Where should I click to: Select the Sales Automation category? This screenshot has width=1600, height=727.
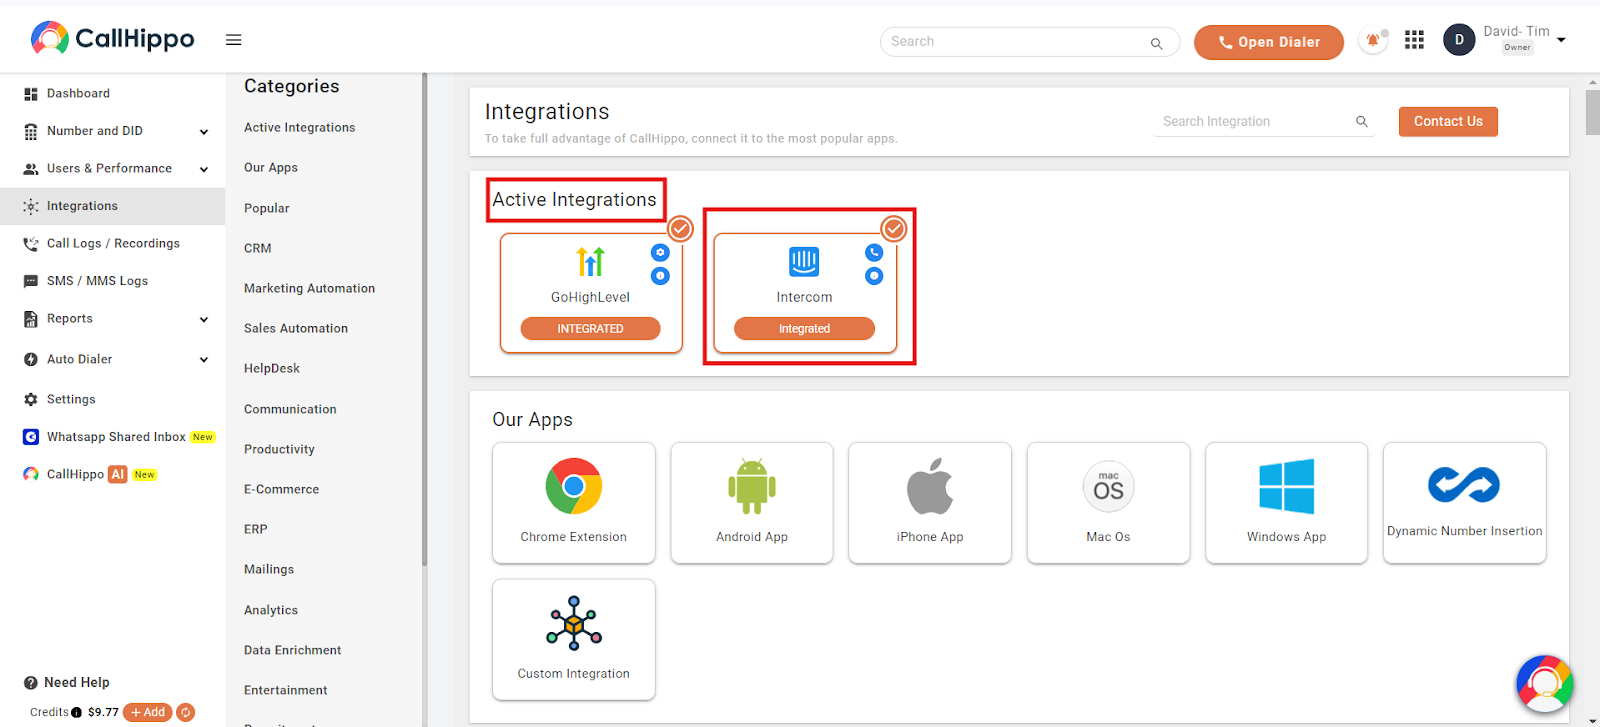coord(296,328)
